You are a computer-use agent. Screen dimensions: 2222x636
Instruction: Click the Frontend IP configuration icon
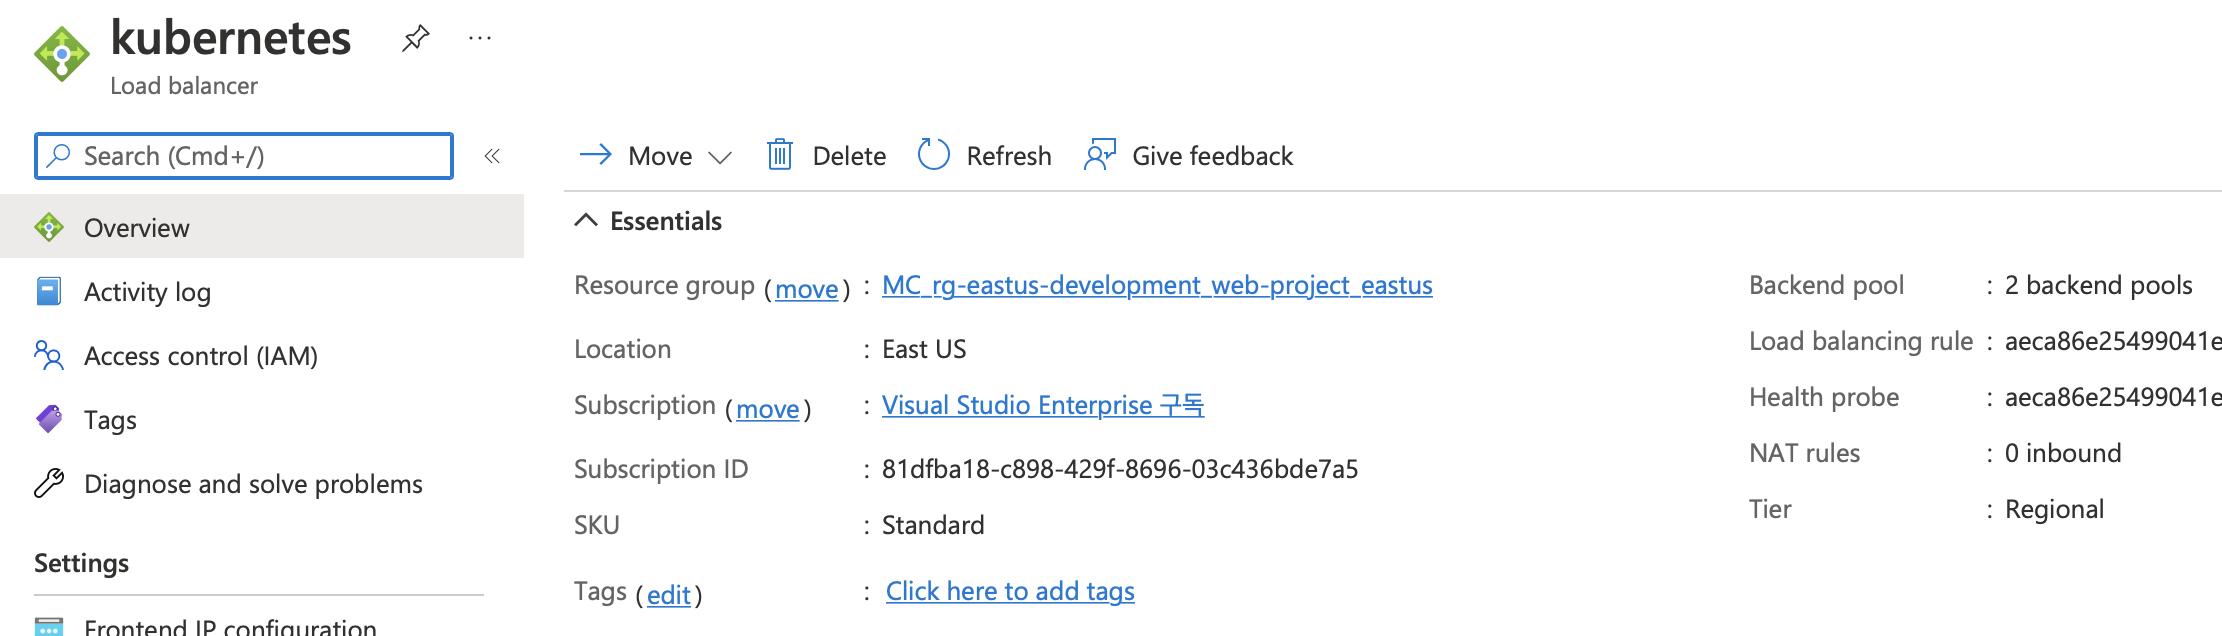click(x=49, y=627)
